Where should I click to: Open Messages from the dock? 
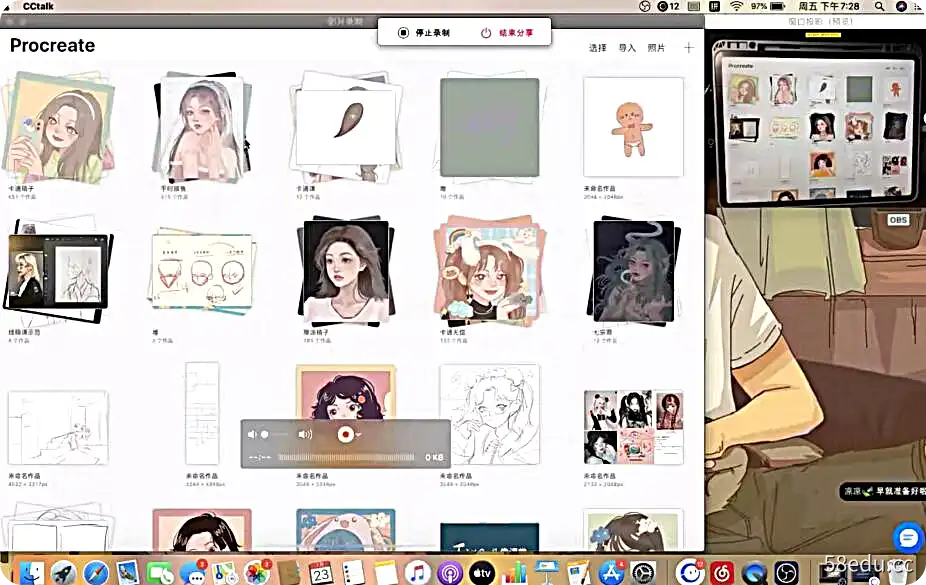coord(193,572)
